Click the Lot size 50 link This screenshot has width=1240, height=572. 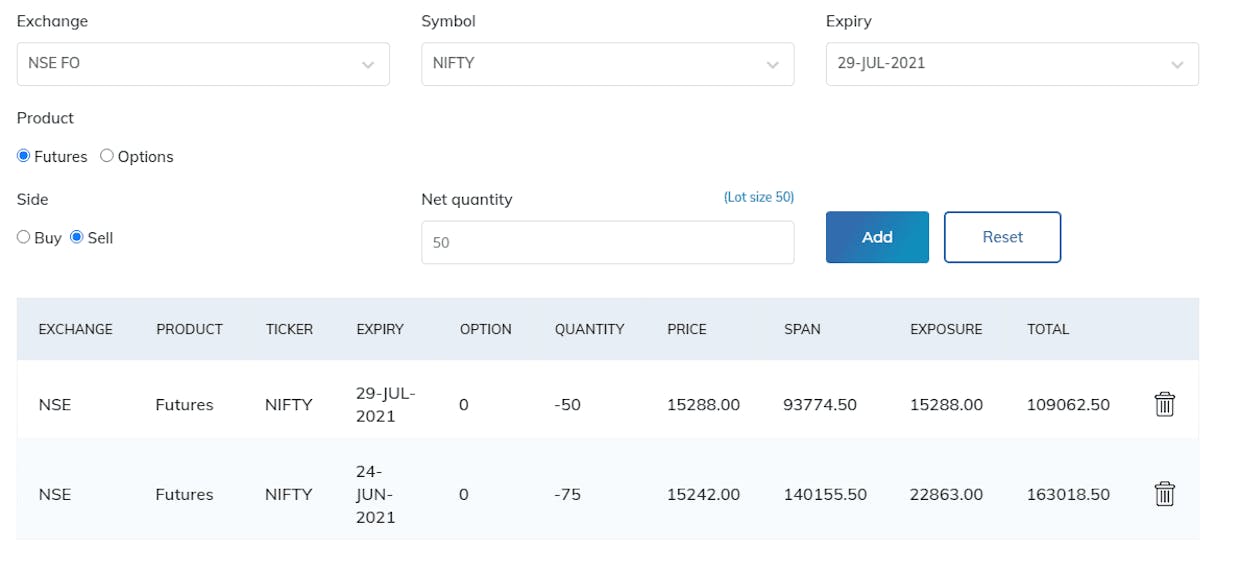point(758,197)
